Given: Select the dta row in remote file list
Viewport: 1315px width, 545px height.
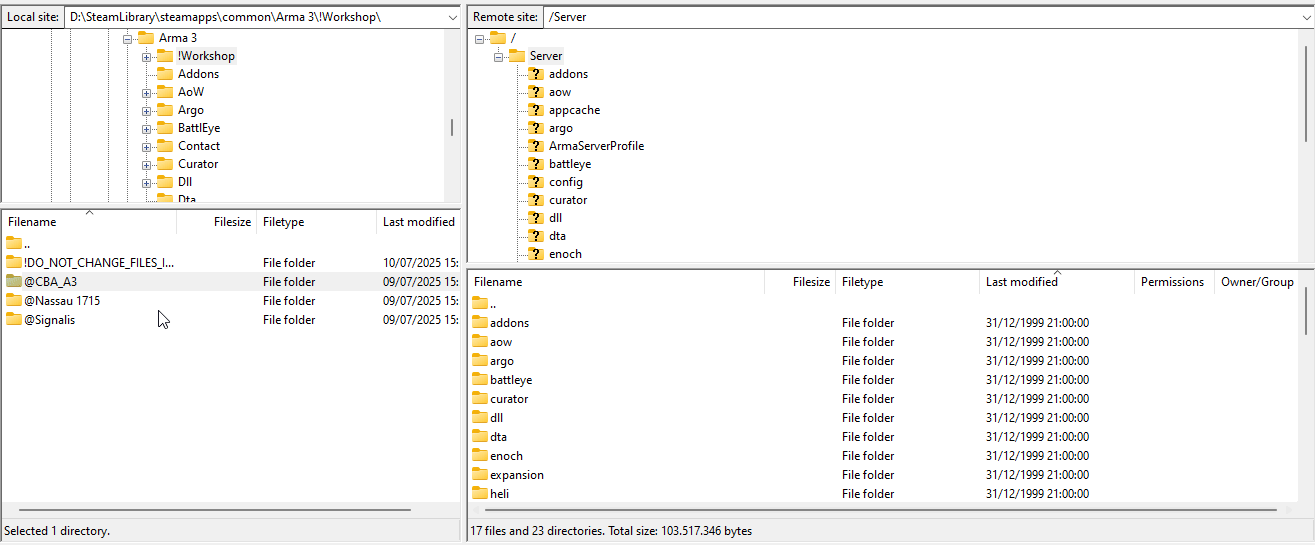Looking at the screenshot, I should pyautogui.click(x=885, y=437).
